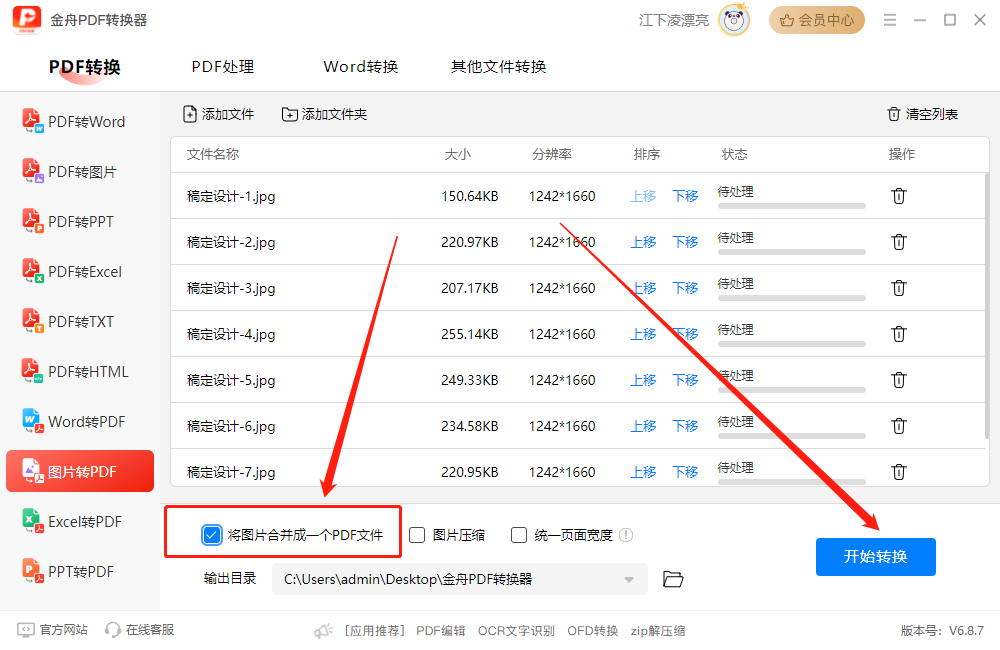
Task: Delete 稿定设计-1.jpg using its trash icon
Action: [898, 196]
